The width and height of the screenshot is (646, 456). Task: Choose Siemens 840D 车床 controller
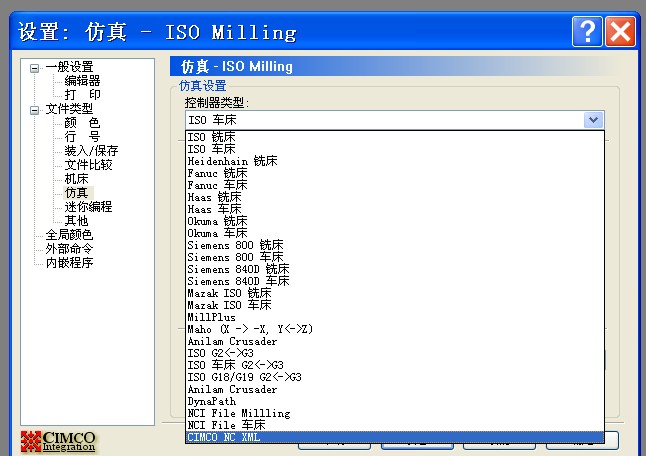(395, 281)
